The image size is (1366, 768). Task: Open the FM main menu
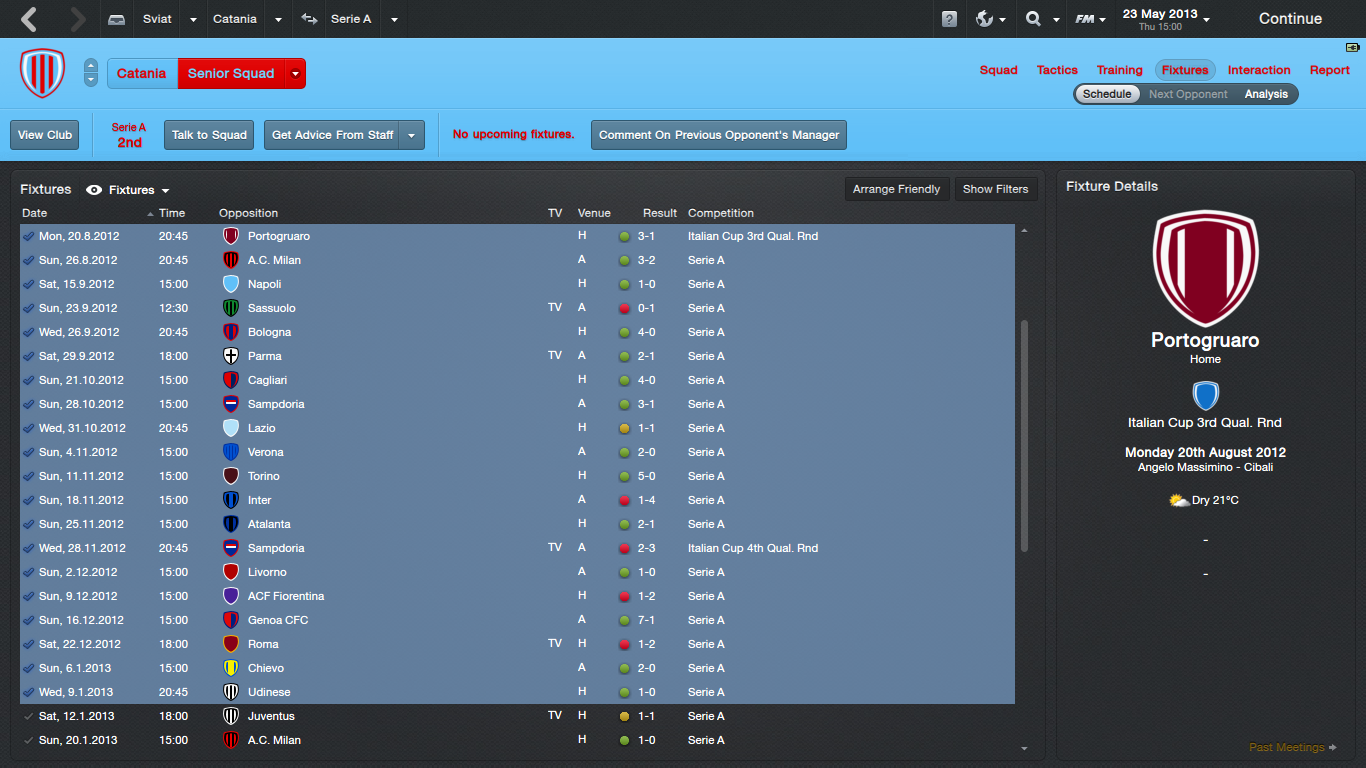click(x=1089, y=19)
